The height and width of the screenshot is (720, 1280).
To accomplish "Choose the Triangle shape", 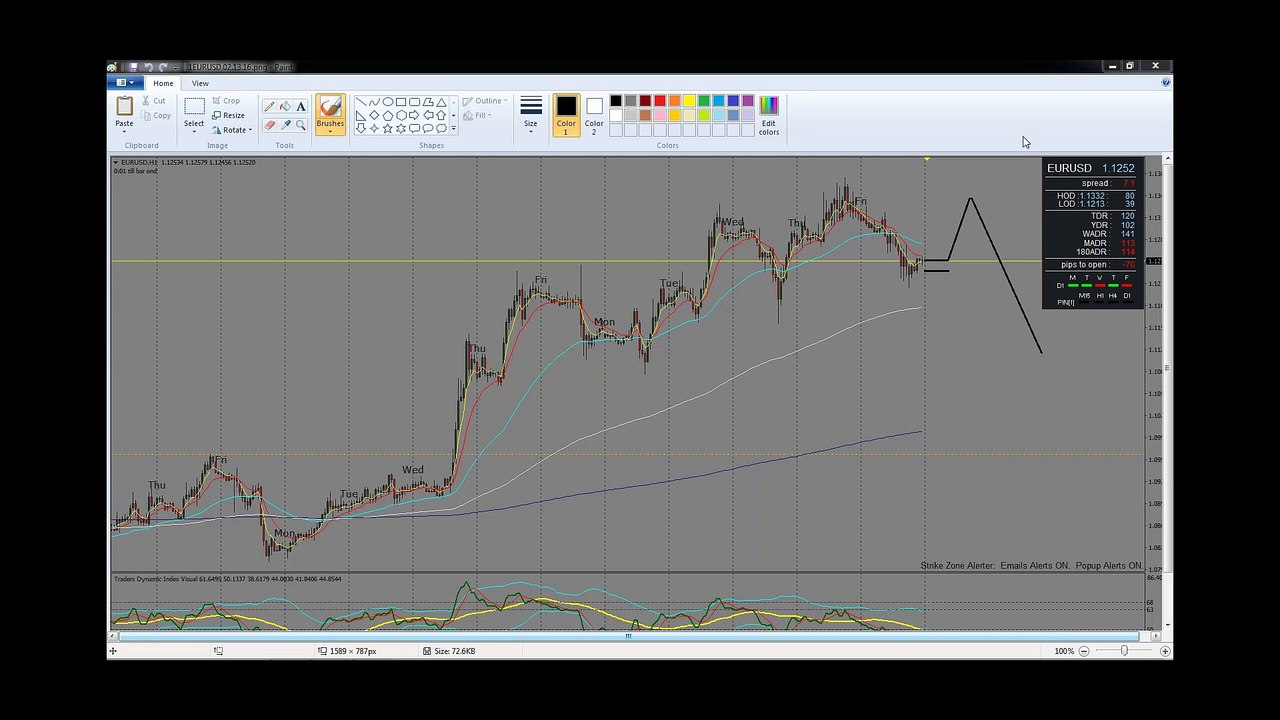I will (x=441, y=102).
